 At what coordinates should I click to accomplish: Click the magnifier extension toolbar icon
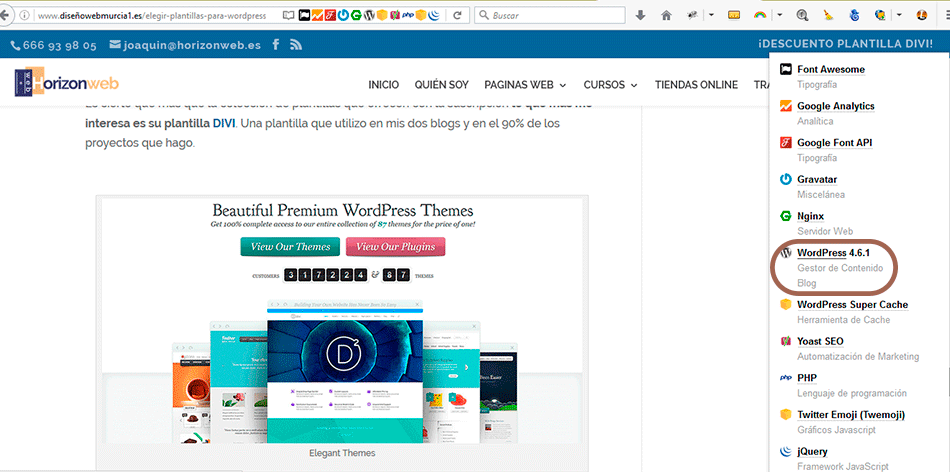point(802,15)
